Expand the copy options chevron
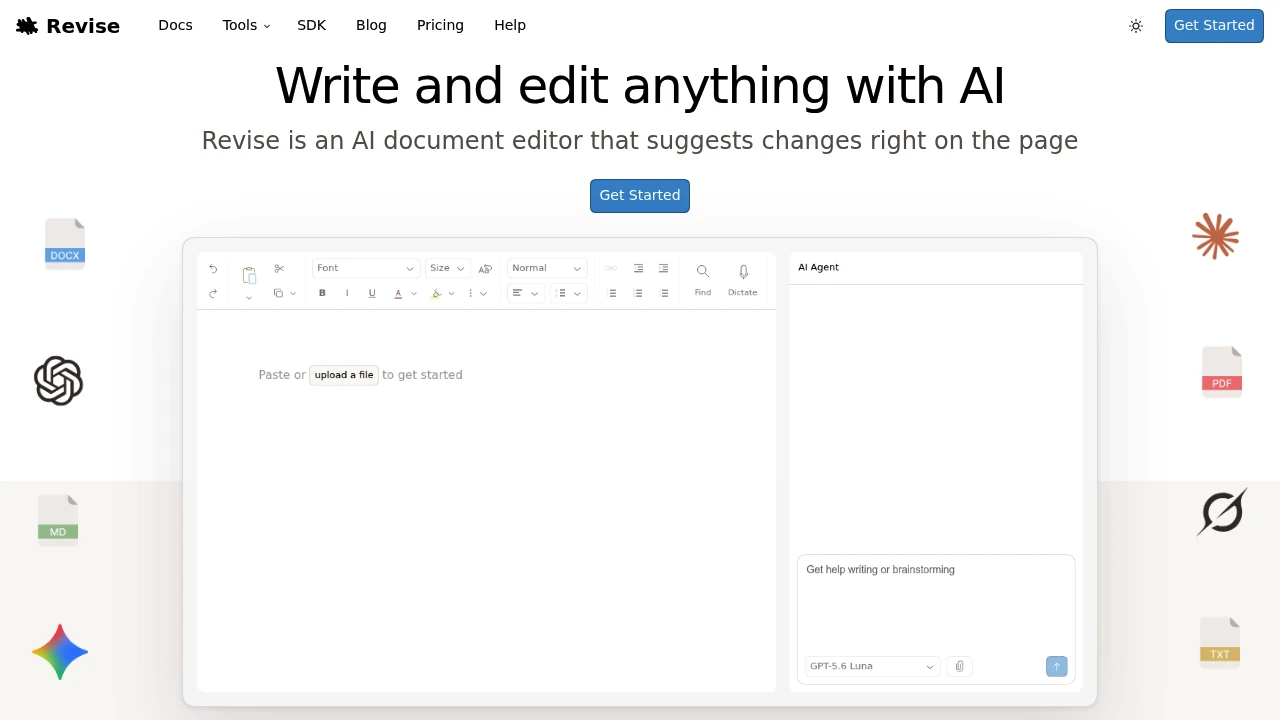The height and width of the screenshot is (720, 1280). click(x=293, y=294)
